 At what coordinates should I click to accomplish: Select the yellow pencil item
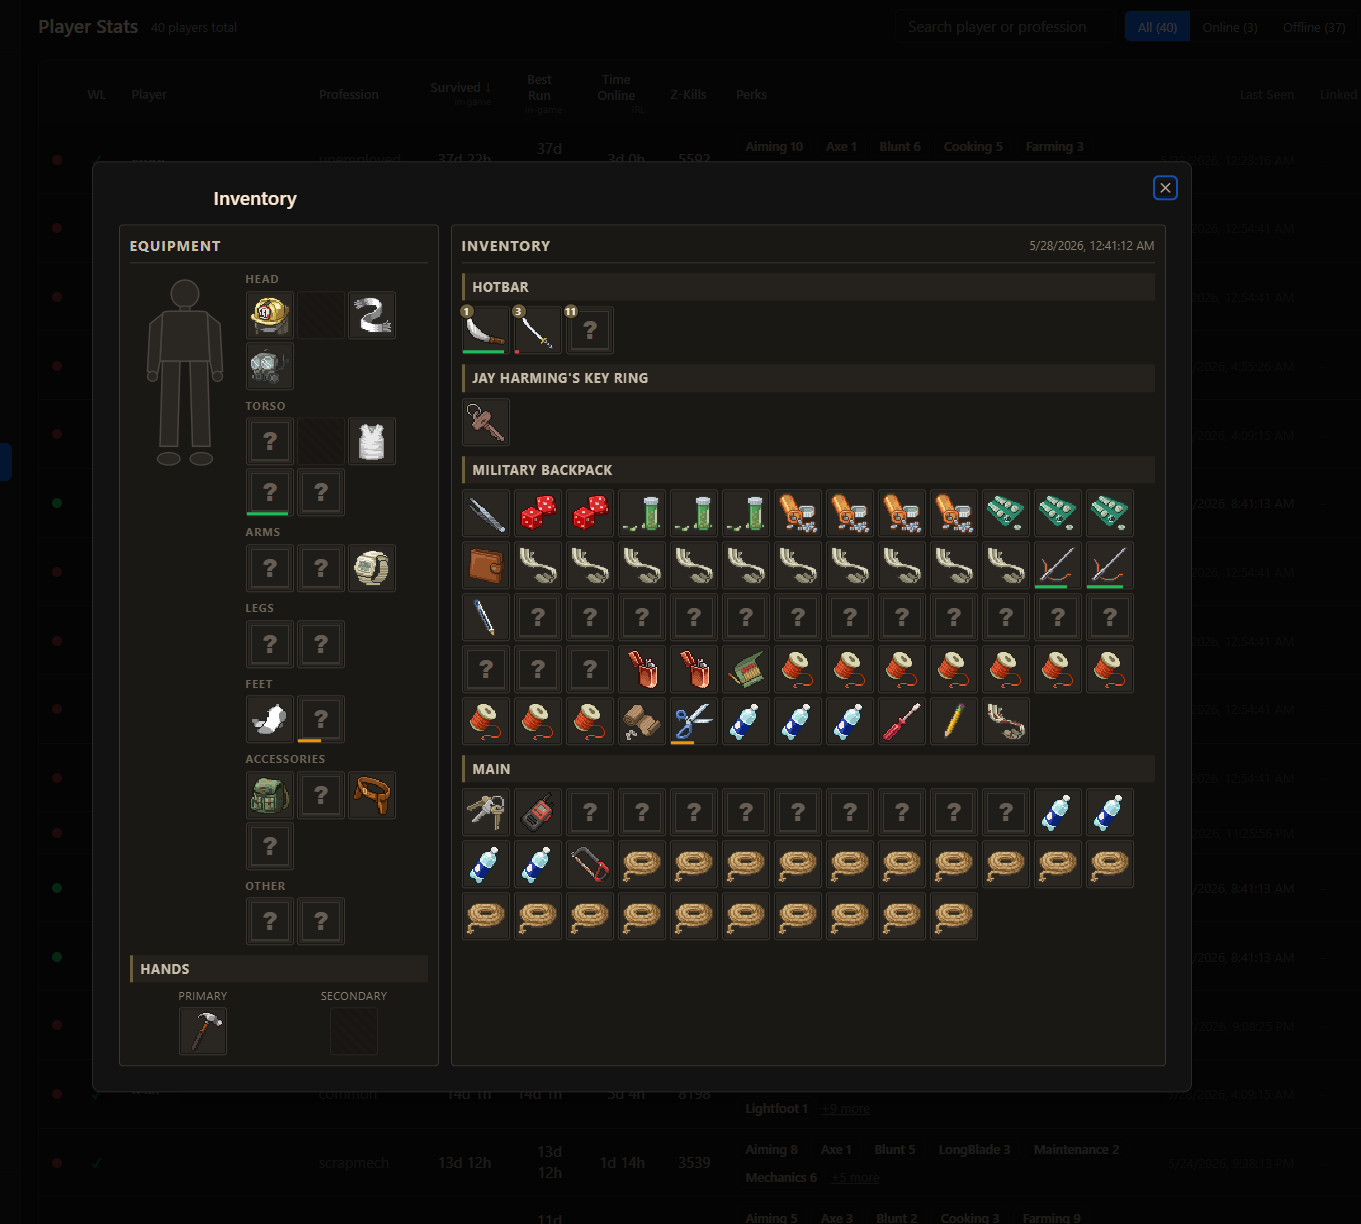(x=954, y=721)
